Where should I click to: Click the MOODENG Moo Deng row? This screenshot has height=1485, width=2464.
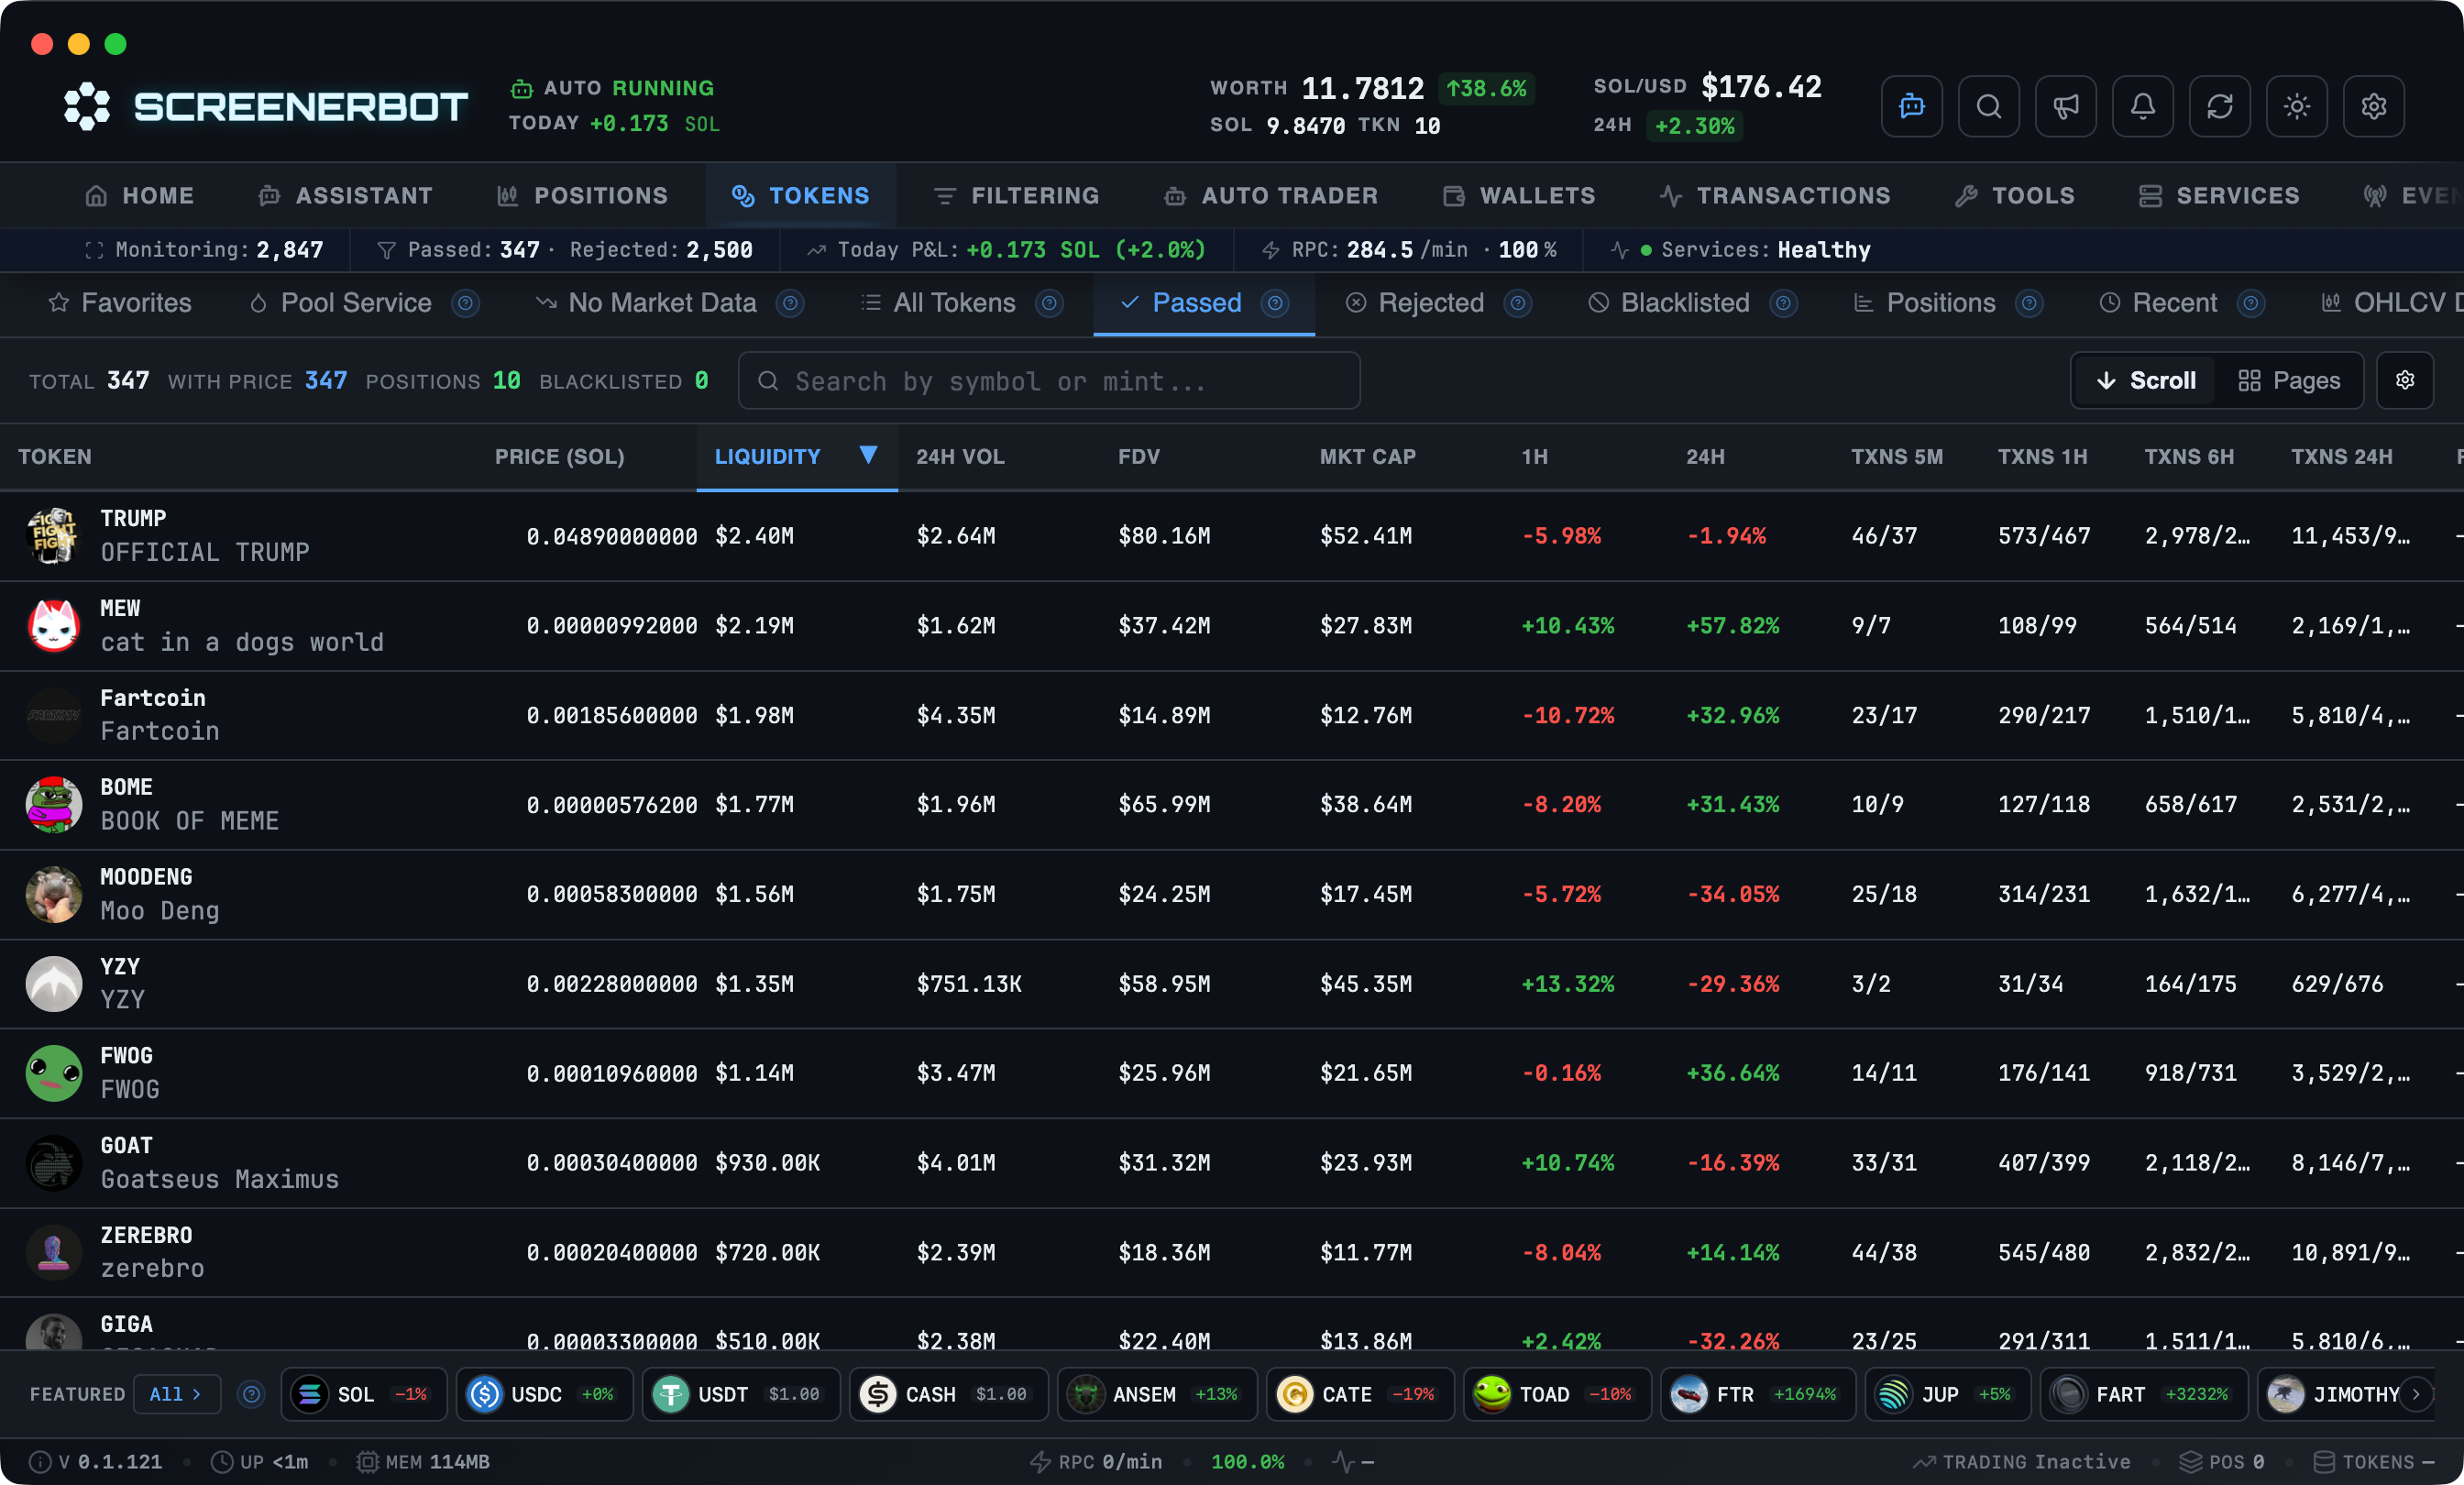point(1232,894)
